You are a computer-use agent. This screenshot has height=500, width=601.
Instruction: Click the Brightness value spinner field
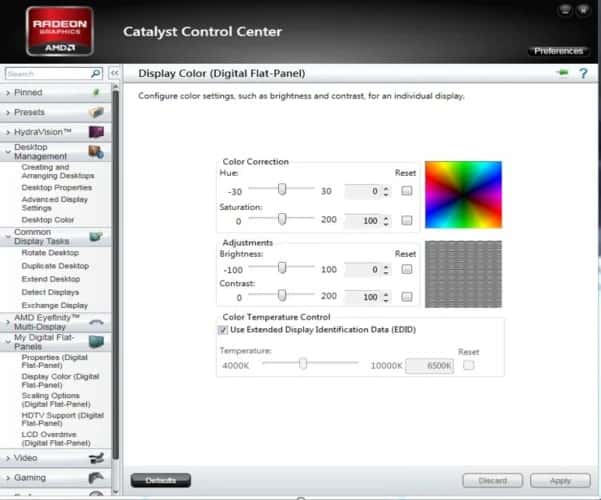[367, 270]
